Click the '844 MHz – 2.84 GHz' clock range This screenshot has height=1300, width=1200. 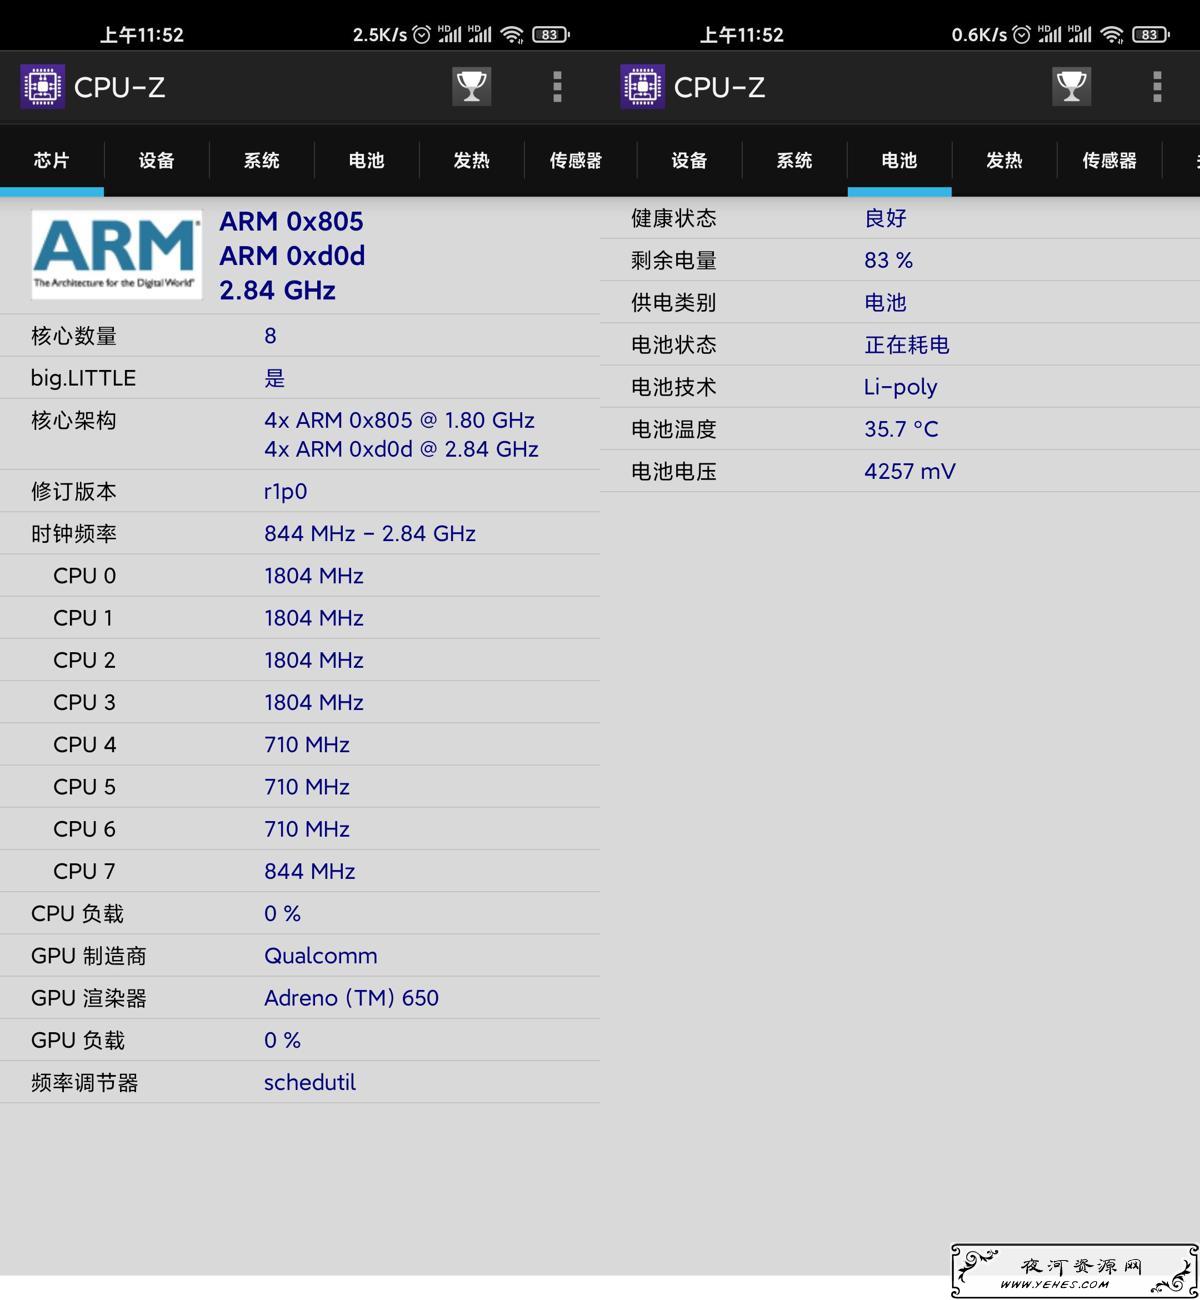(x=370, y=533)
